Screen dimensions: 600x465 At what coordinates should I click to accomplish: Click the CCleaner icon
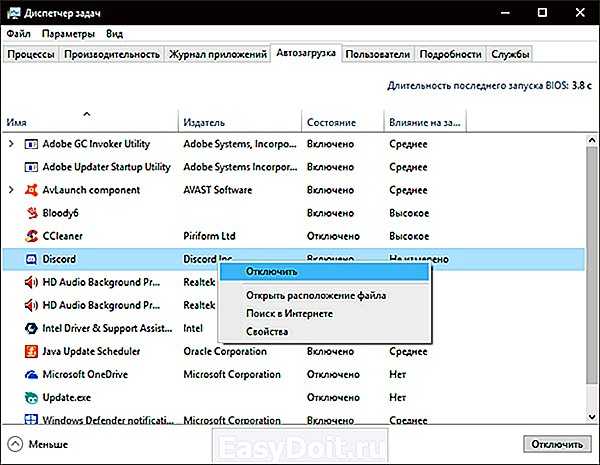click(31, 236)
